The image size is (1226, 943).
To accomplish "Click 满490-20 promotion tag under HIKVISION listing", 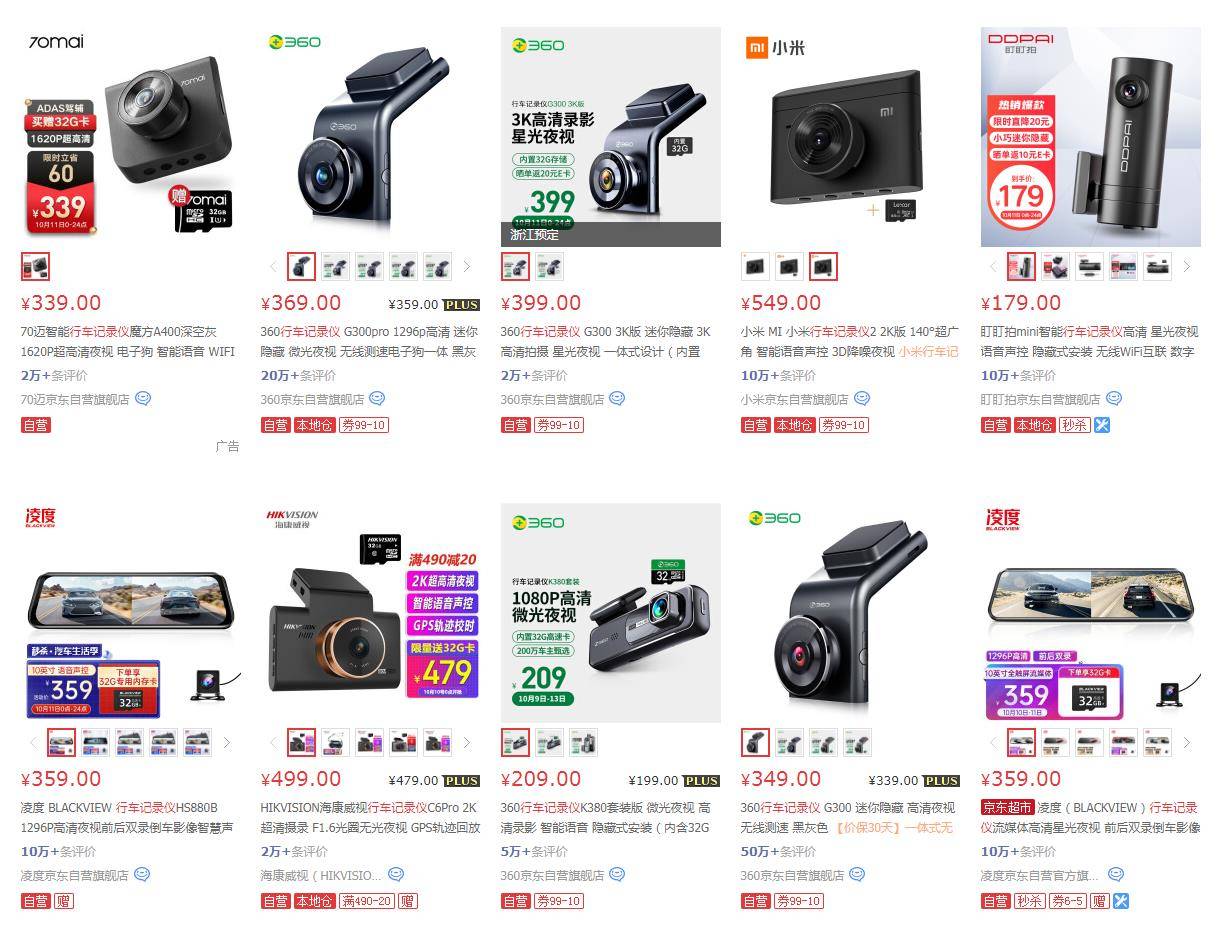I will coord(366,901).
